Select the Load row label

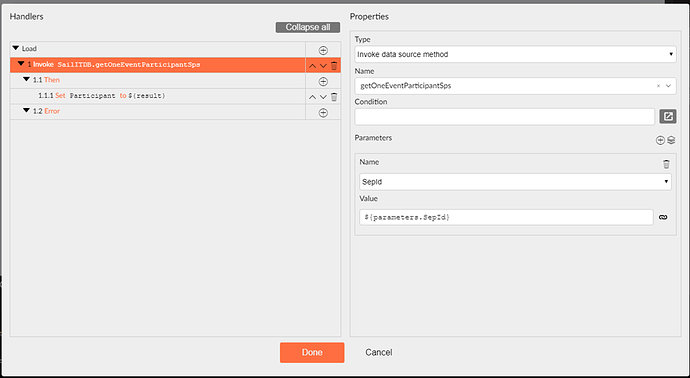pyautogui.click(x=29, y=49)
